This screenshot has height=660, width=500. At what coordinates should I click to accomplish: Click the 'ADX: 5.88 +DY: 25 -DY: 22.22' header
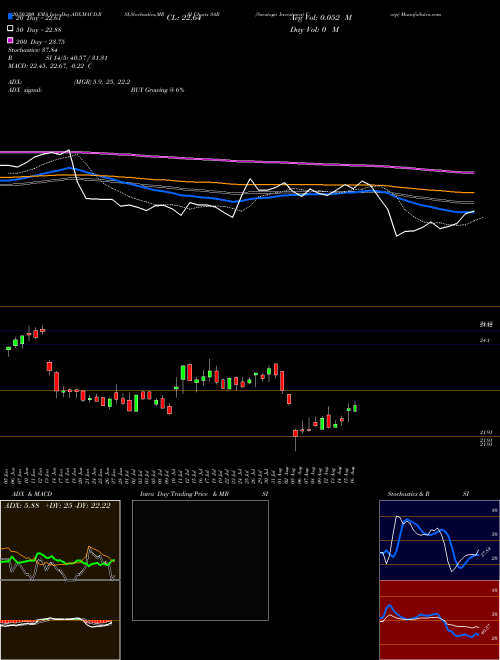[x=57, y=505]
